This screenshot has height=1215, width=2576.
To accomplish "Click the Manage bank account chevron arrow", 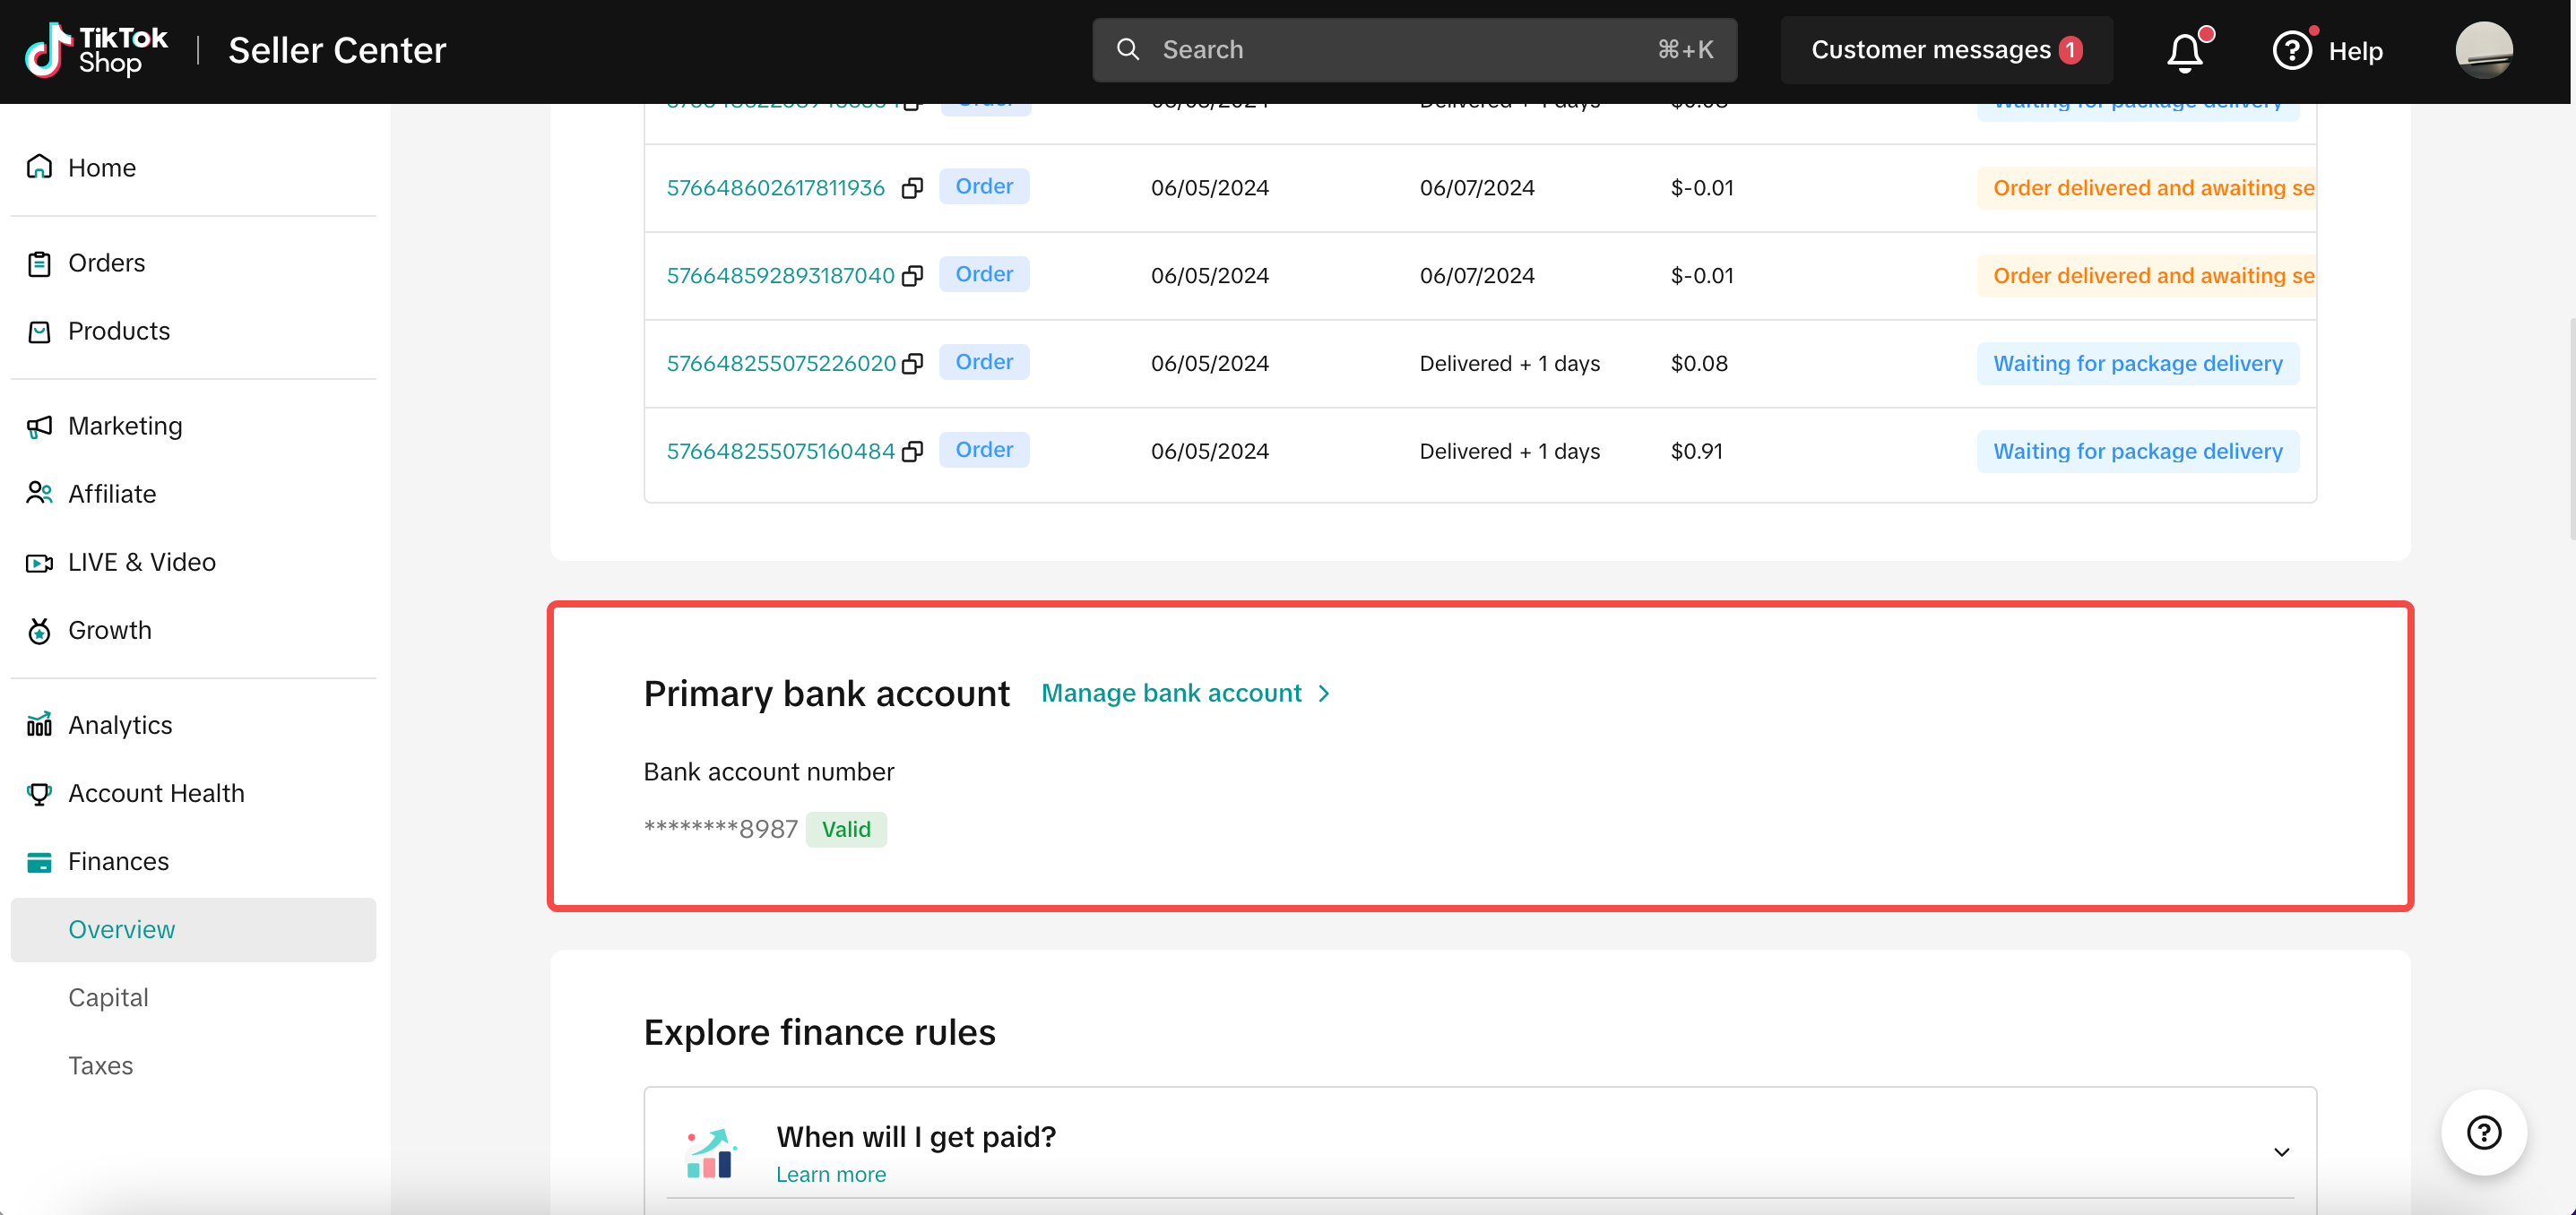I will click(x=1324, y=694).
